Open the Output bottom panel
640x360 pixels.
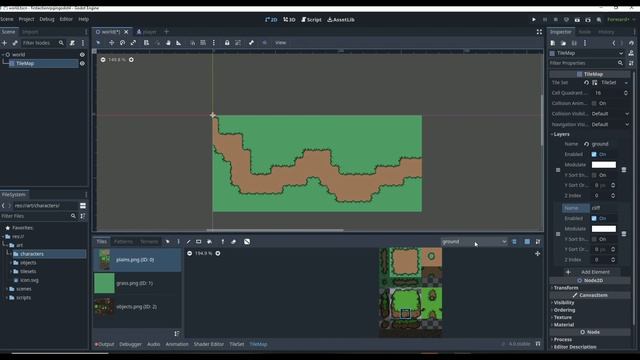click(x=104, y=344)
